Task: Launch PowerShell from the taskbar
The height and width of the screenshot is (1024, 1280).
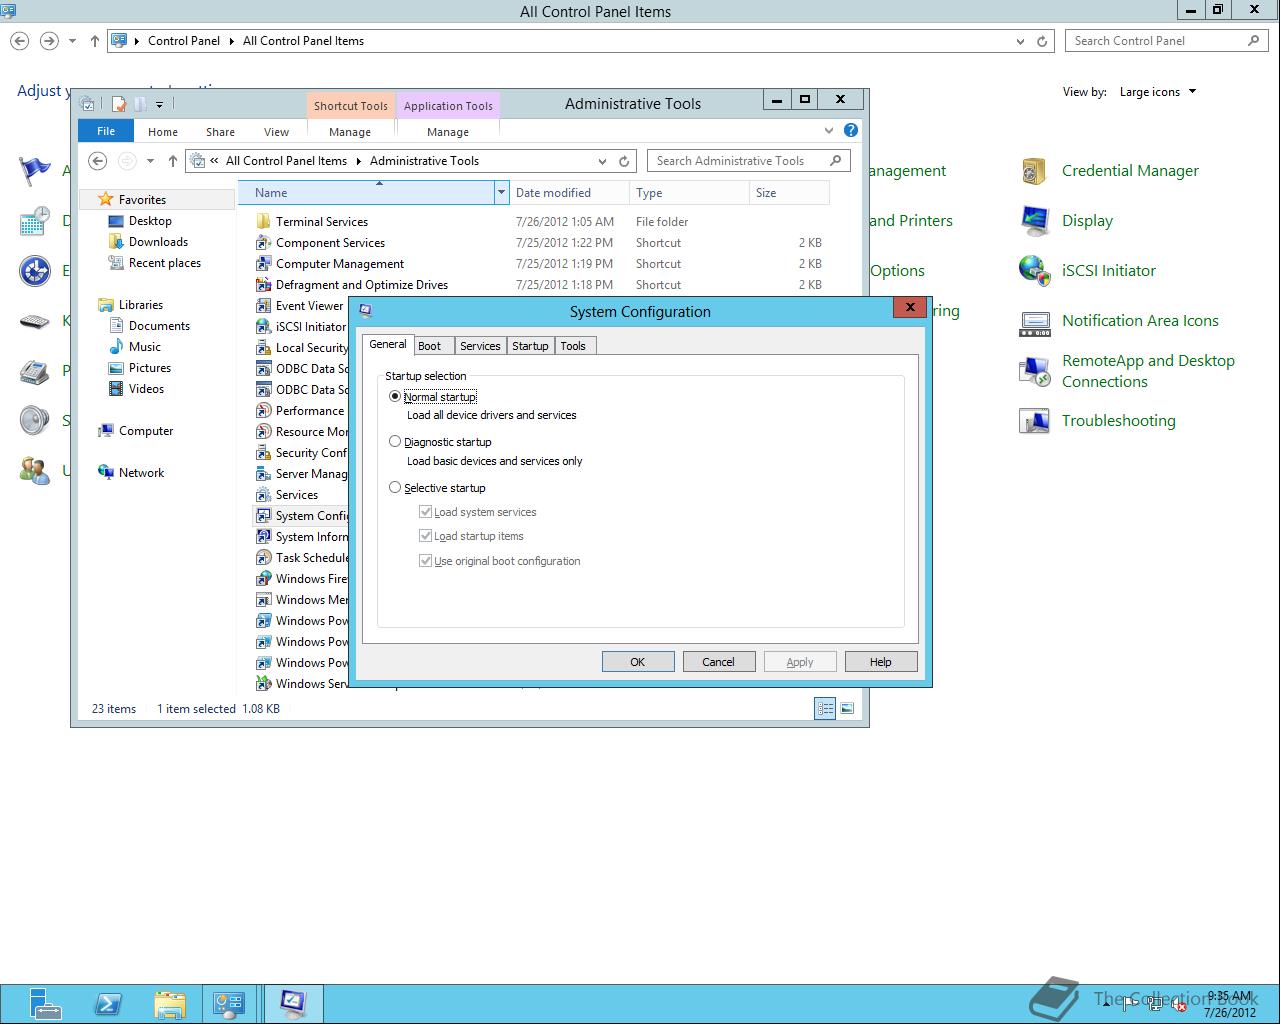Action: [x=107, y=1004]
